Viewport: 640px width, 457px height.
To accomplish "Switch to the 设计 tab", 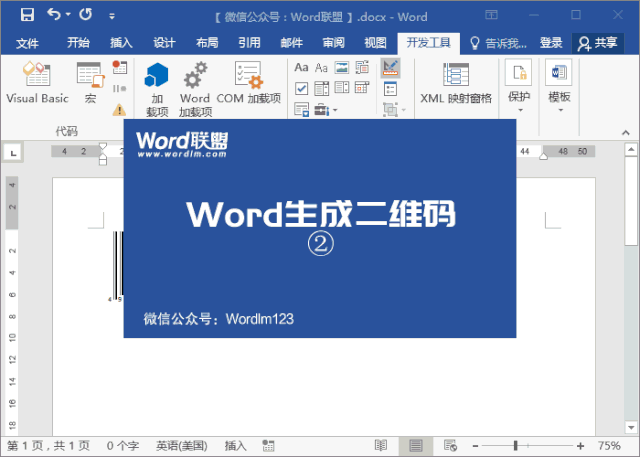I will tap(164, 43).
